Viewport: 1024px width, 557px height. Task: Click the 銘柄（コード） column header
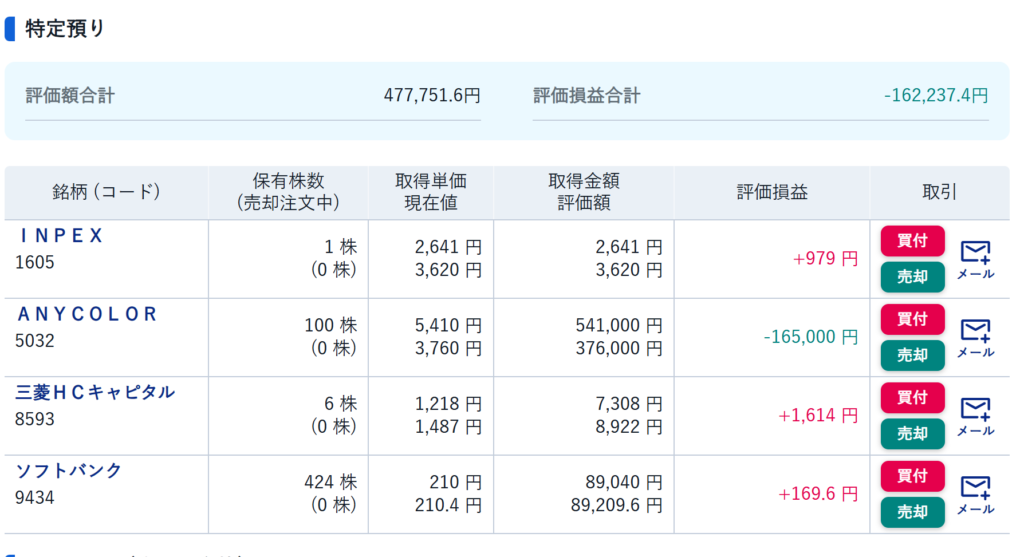(x=106, y=192)
